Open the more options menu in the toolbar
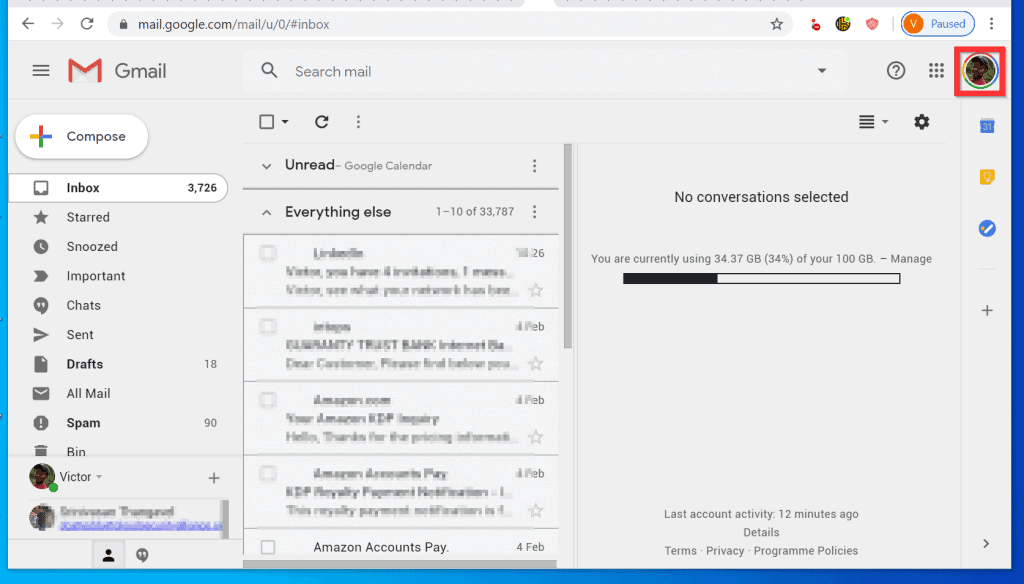This screenshot has width=1024, height=584. 358,121
